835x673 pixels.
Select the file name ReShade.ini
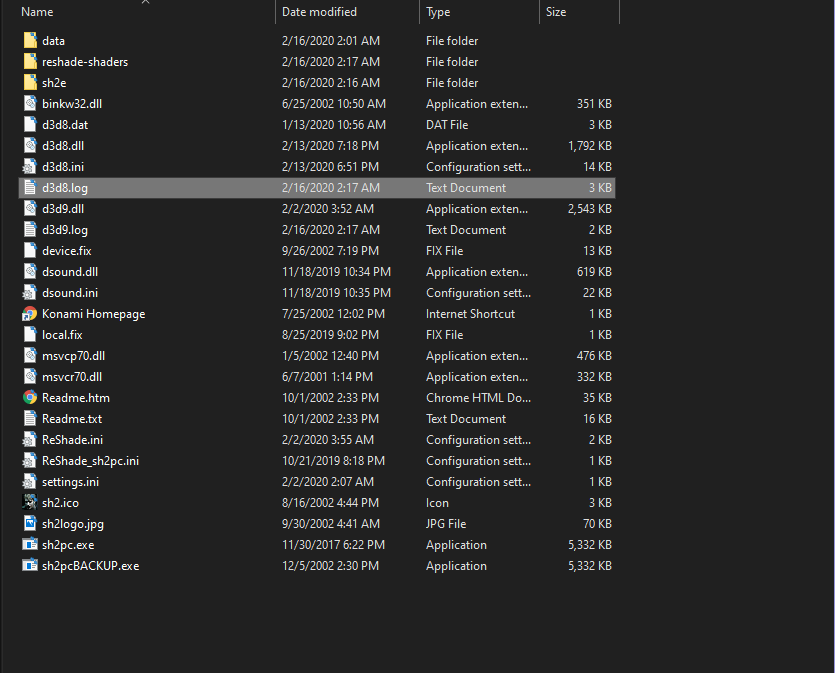pos(72,440)
